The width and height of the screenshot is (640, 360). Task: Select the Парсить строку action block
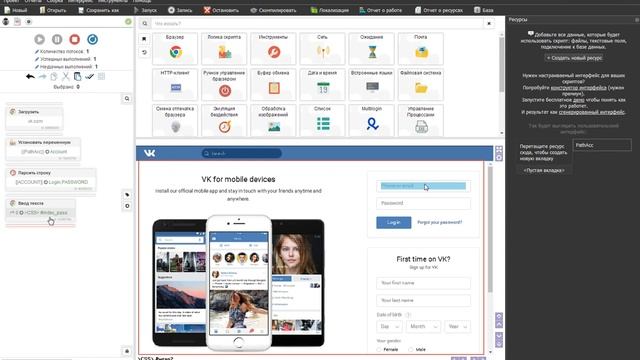click(x=51, y=180)
